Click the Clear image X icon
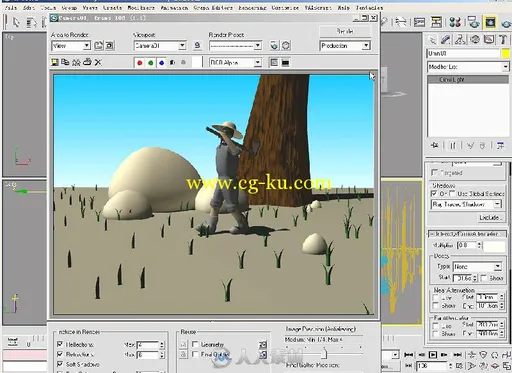 click(x=98, y=62)
